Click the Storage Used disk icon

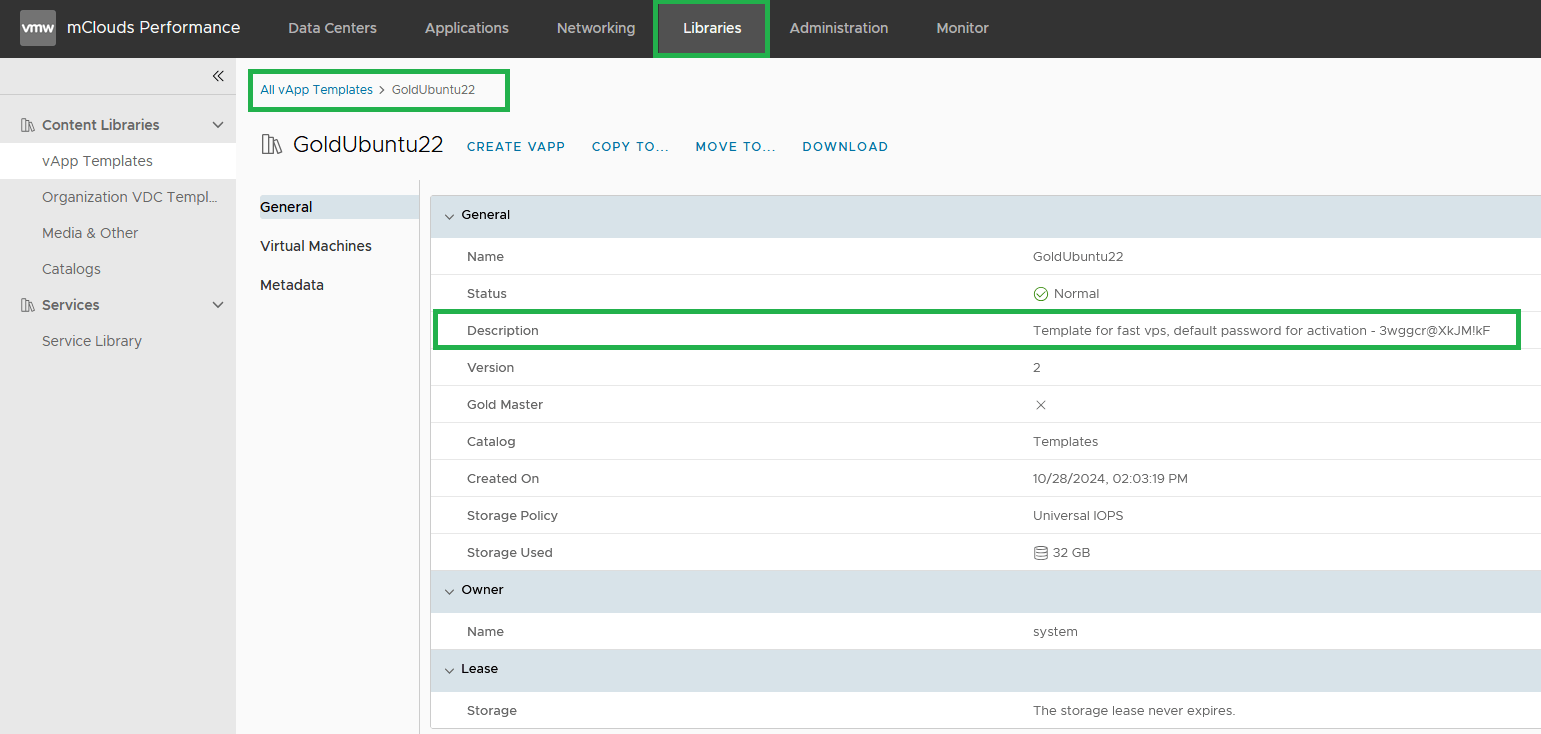point(1040,553)
